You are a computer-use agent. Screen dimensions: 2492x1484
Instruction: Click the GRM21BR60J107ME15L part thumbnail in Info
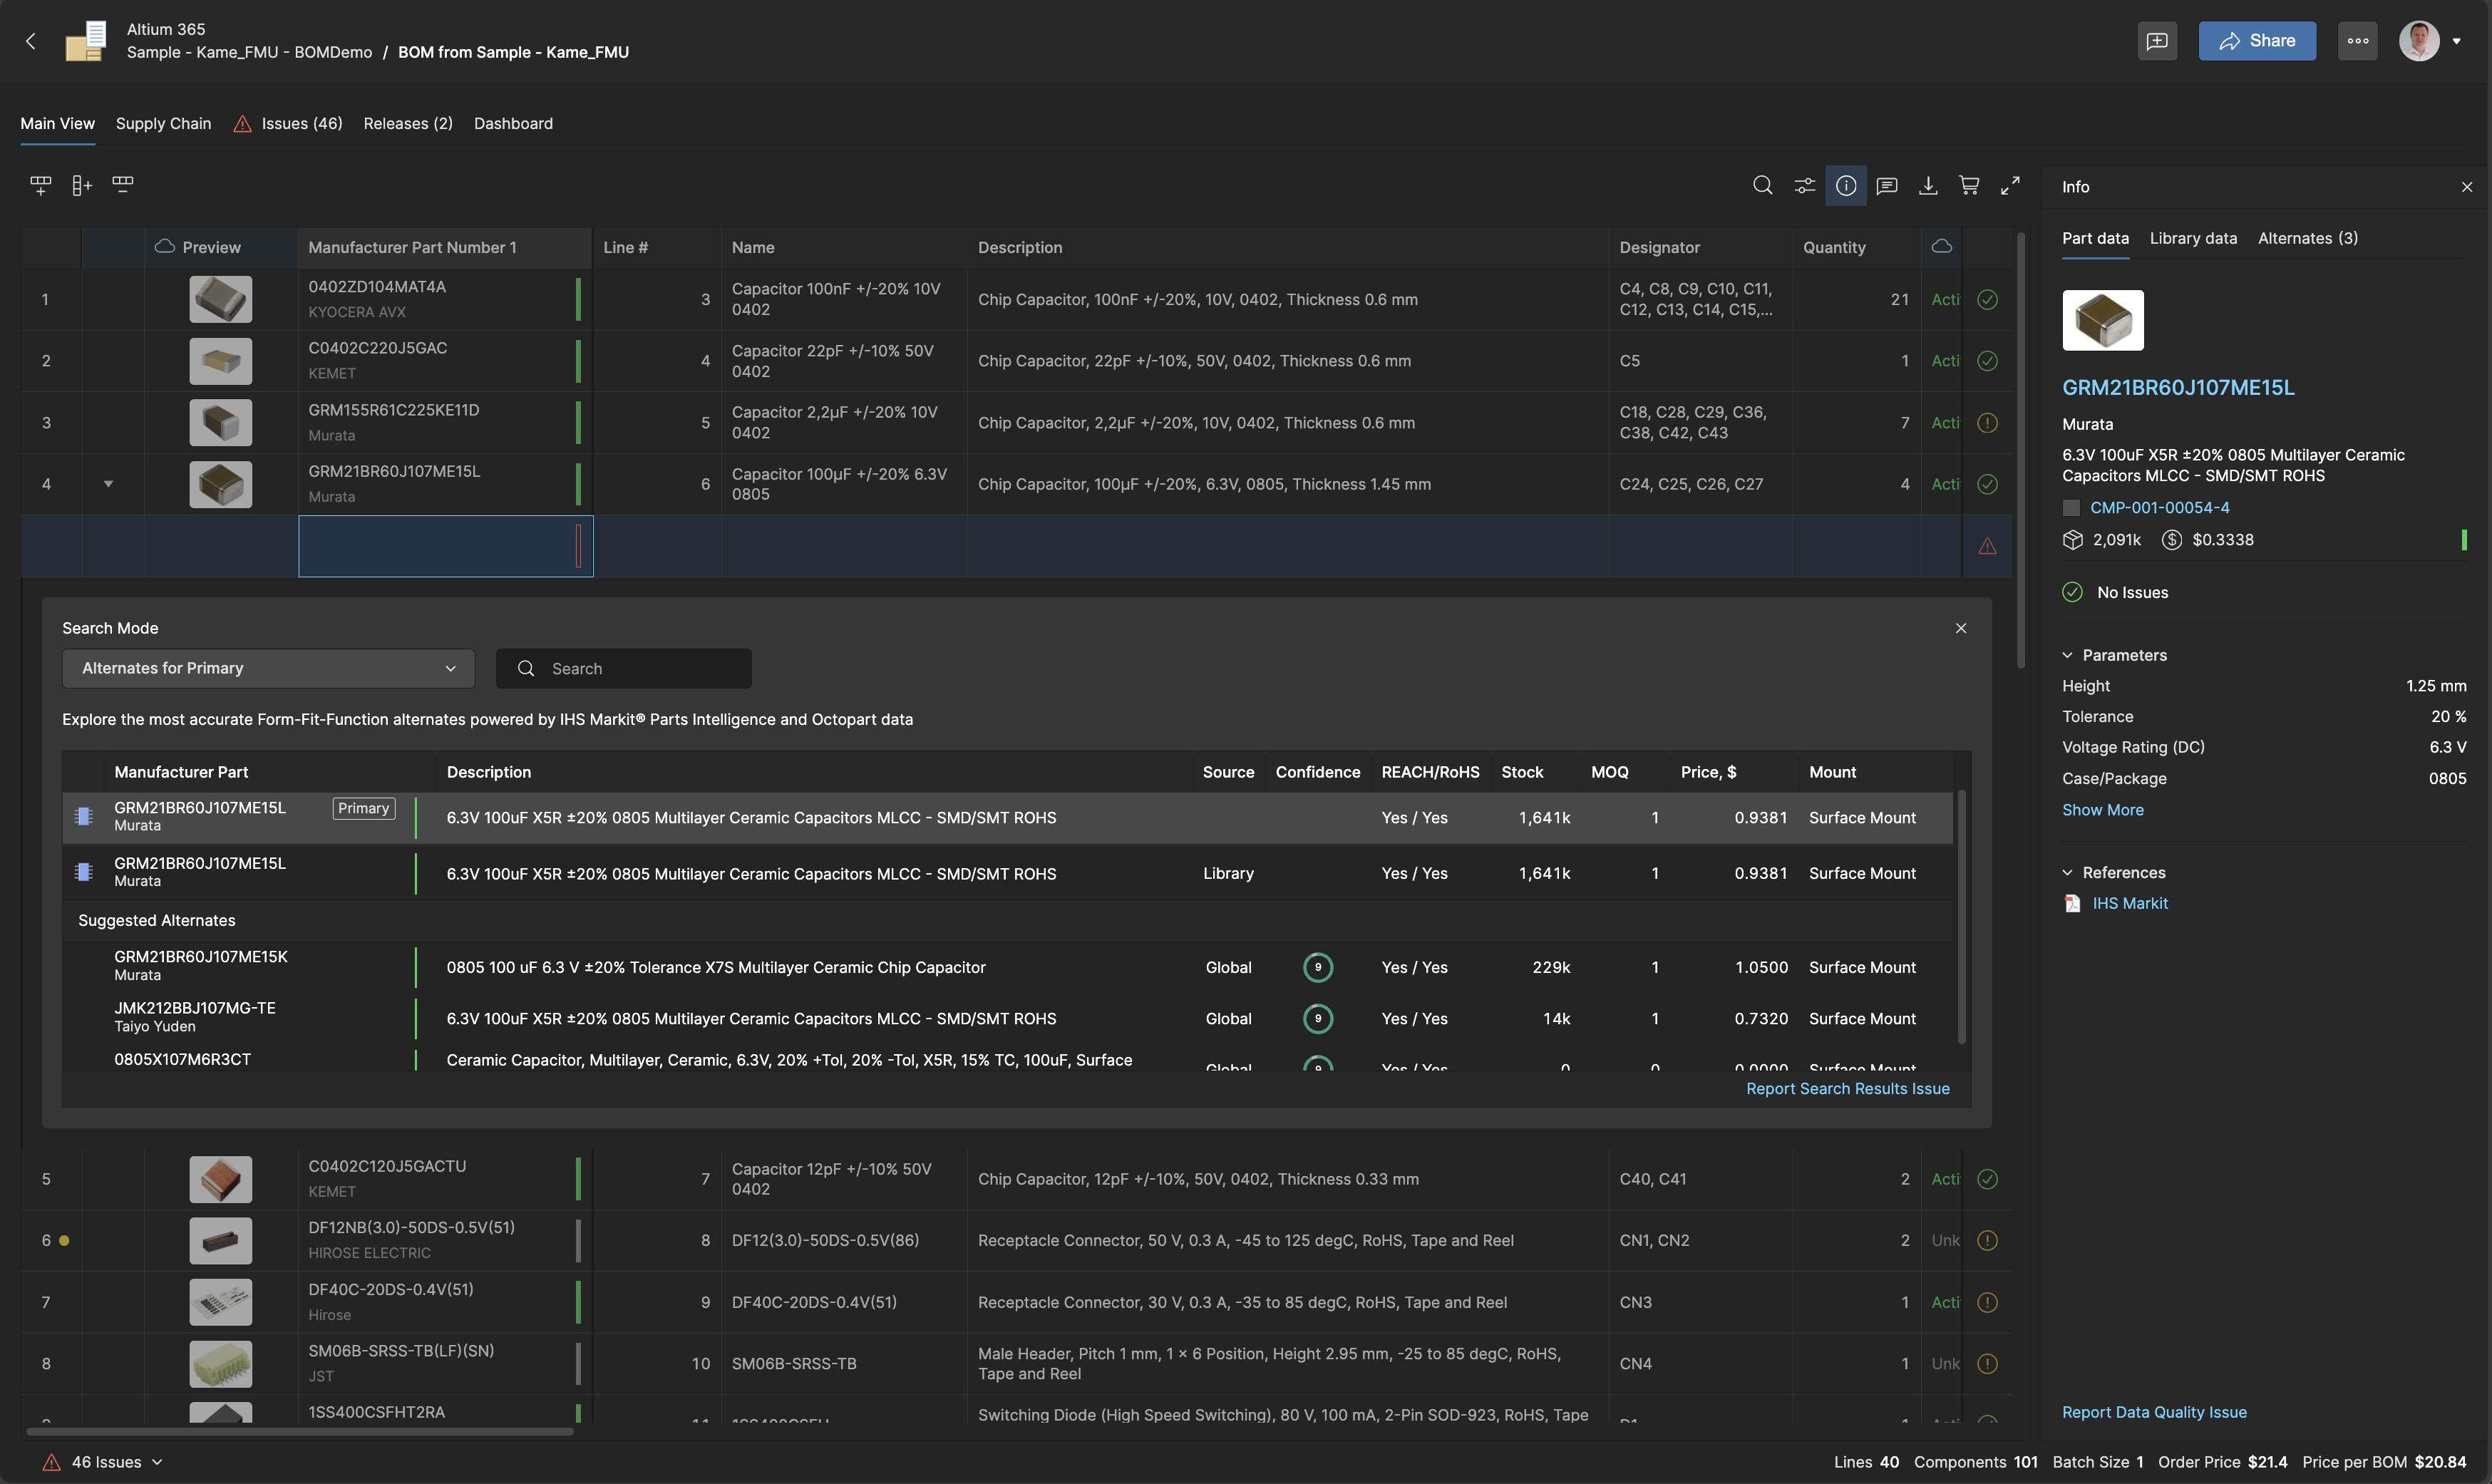coord(2102,320)
